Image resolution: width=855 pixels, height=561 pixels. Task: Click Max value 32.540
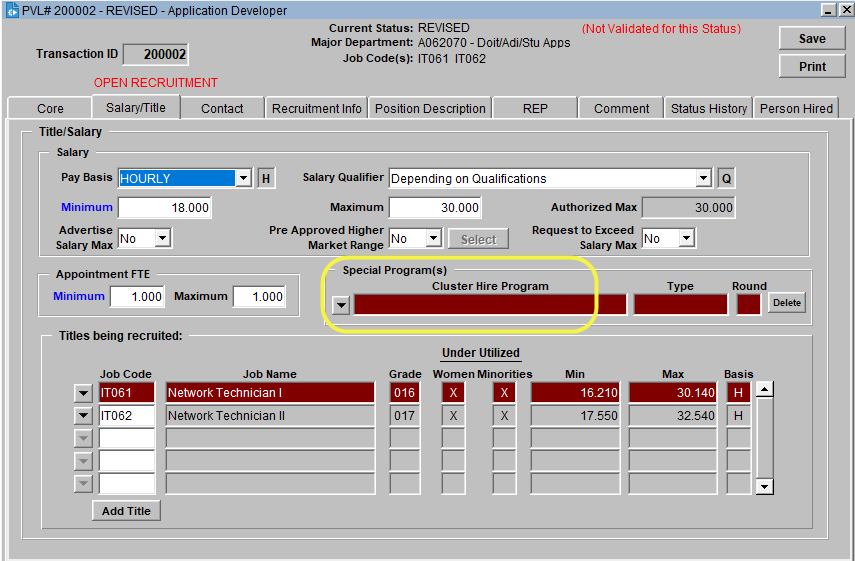tap(672, 415)
